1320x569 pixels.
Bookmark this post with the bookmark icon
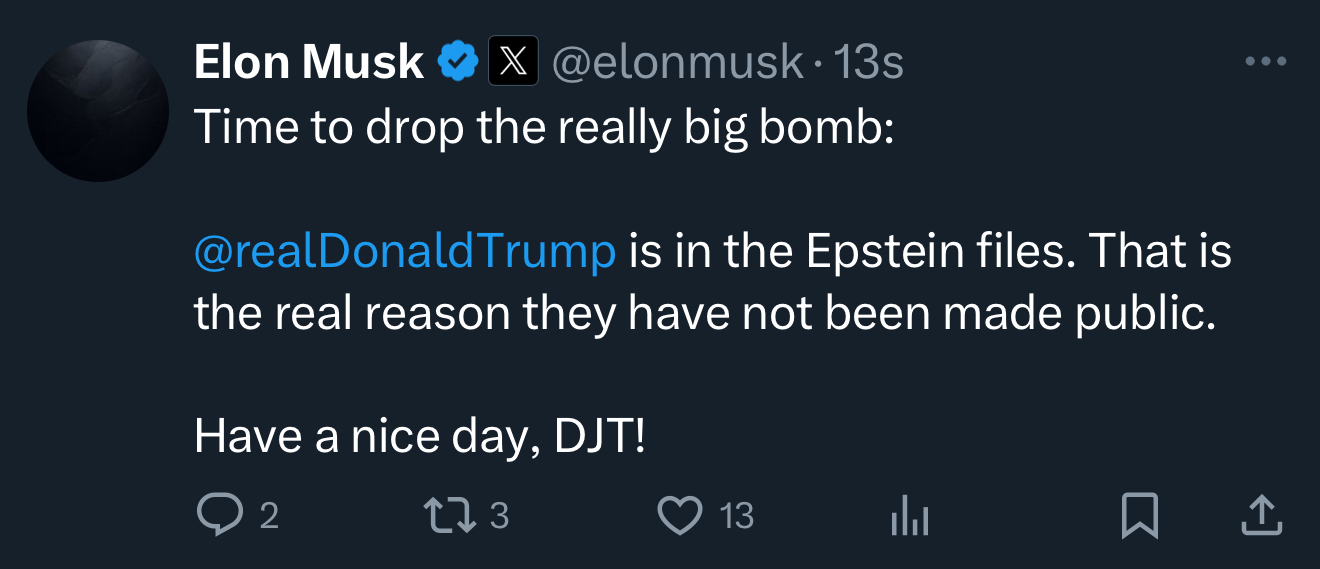pyautogui.click(x=1140, y=516)
